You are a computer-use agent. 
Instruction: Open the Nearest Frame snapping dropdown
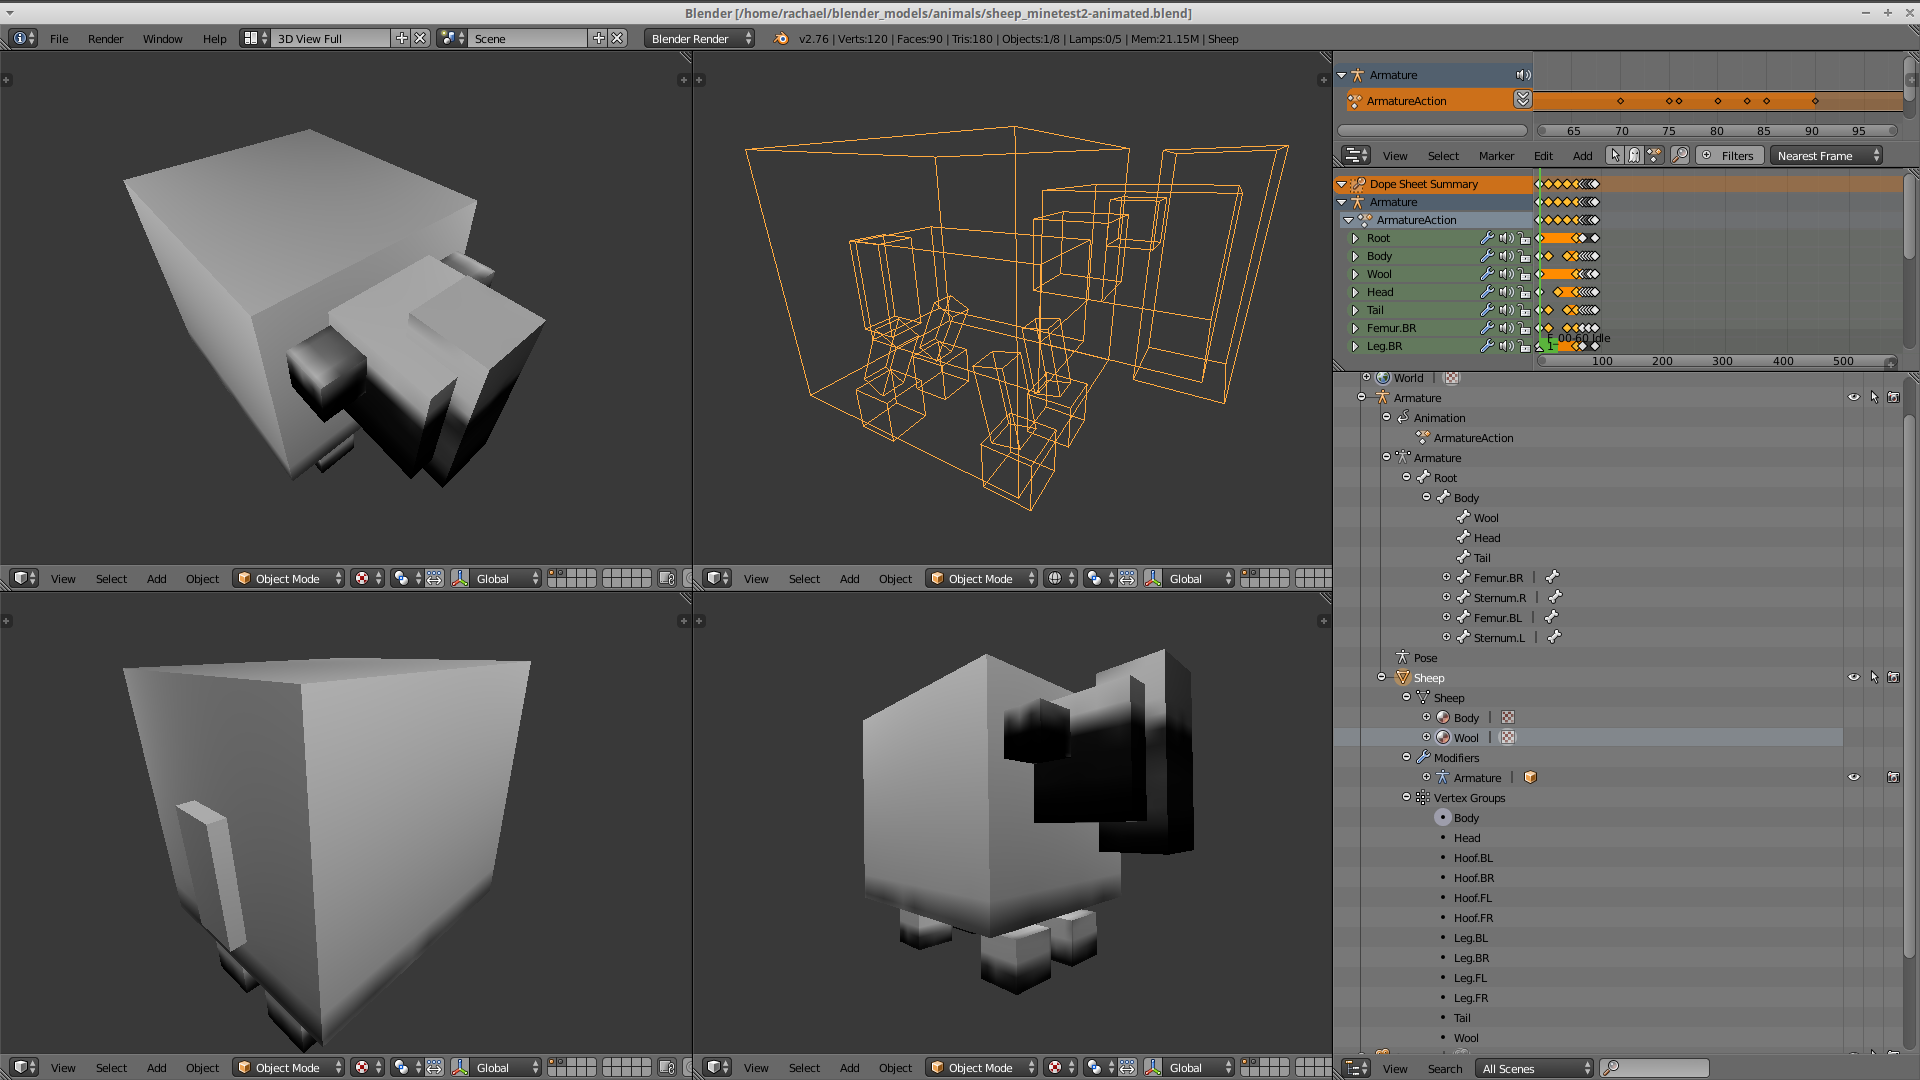(x=1825, y=155)
